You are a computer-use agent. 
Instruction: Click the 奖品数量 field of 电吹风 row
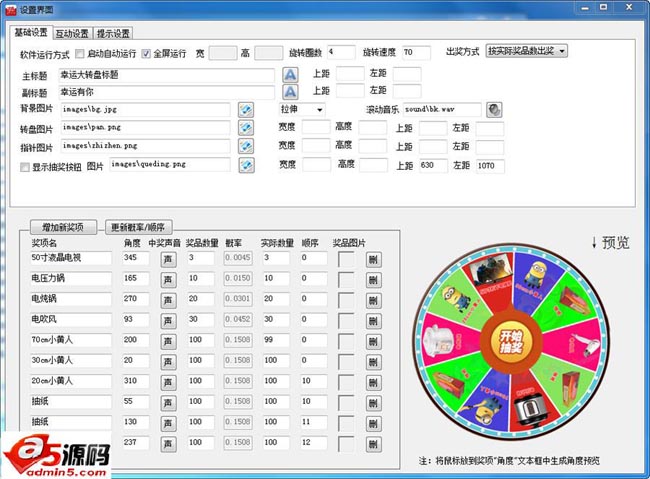pyautogui.click(x=201, y=319)
